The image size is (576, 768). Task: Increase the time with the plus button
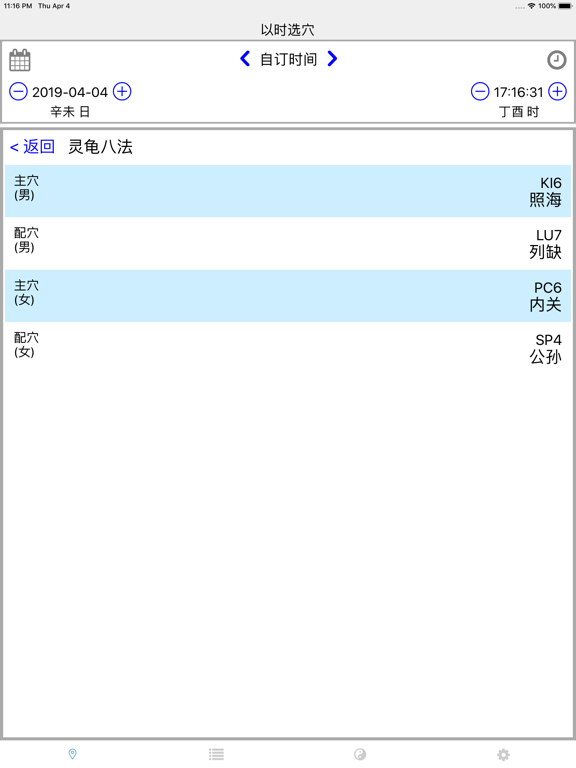point(557,92)
